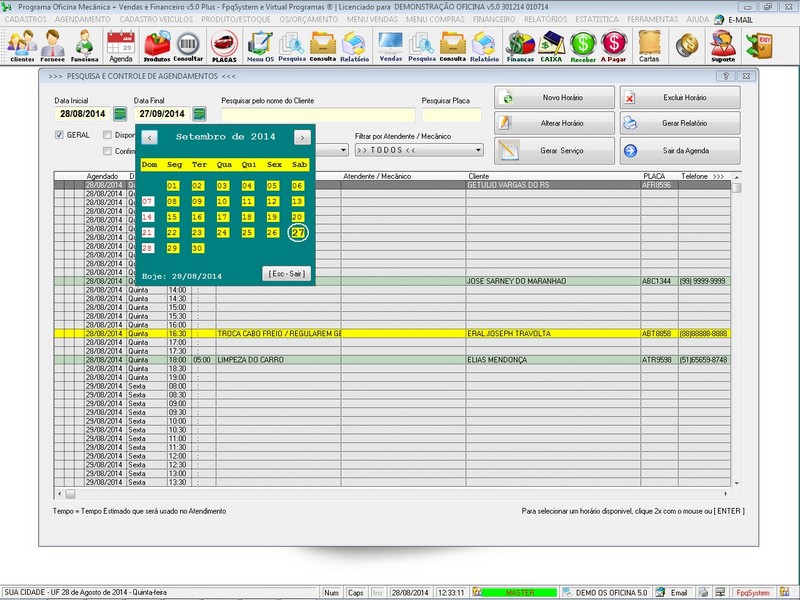Click FpqSystem in the status bar
The height and width of the screenshot is (600, 800).
point(753,592)
